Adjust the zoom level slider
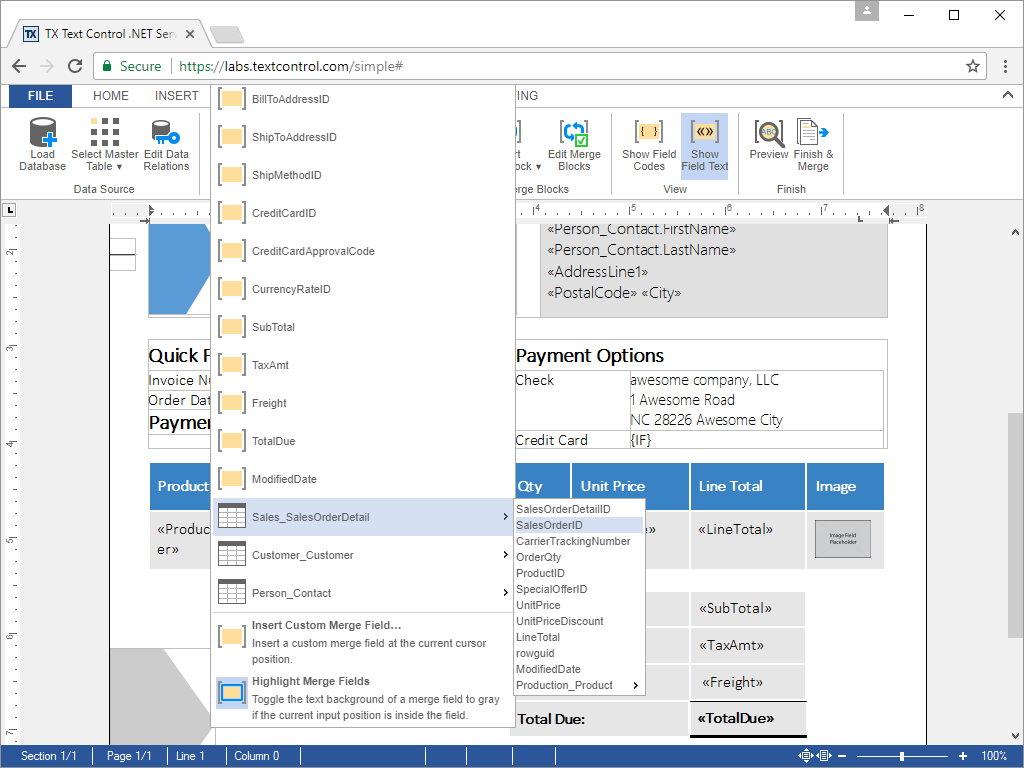Screen dimensions: 1024x768 click(x=902, y=756)
